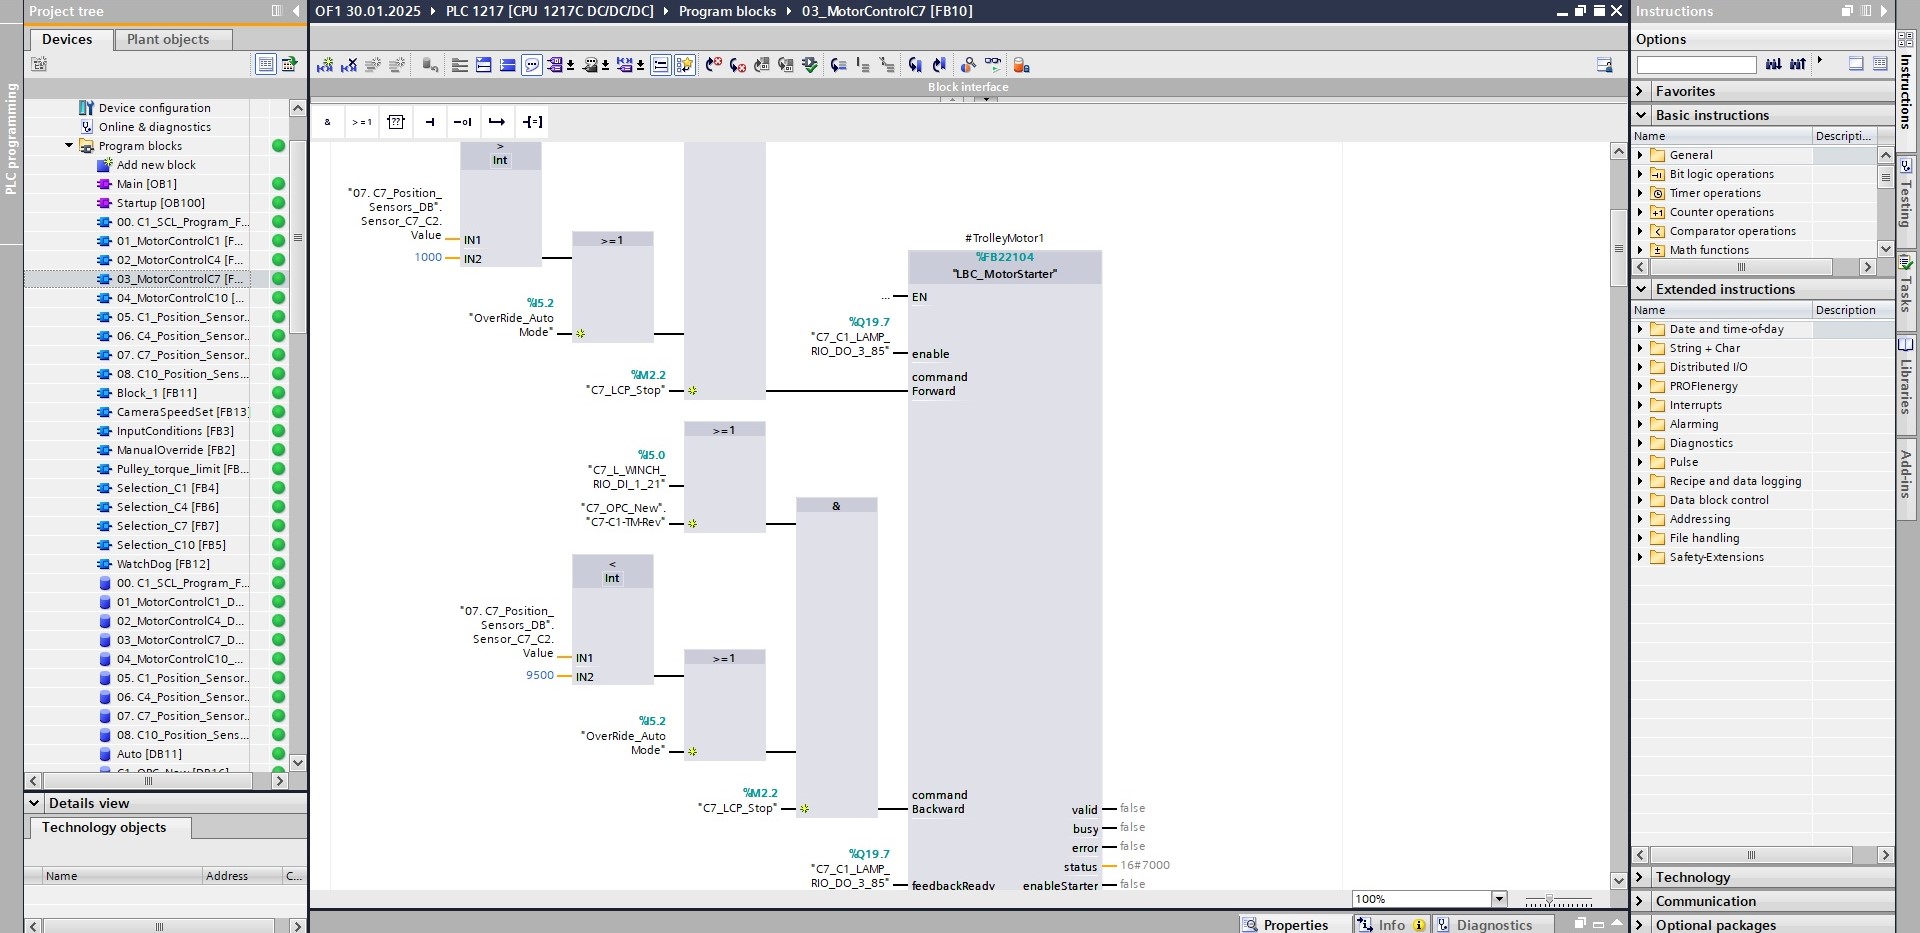This screenshot has height=933, width=1920.
Task: Click the instruction search field under Options
Action: click(1695, 64)
